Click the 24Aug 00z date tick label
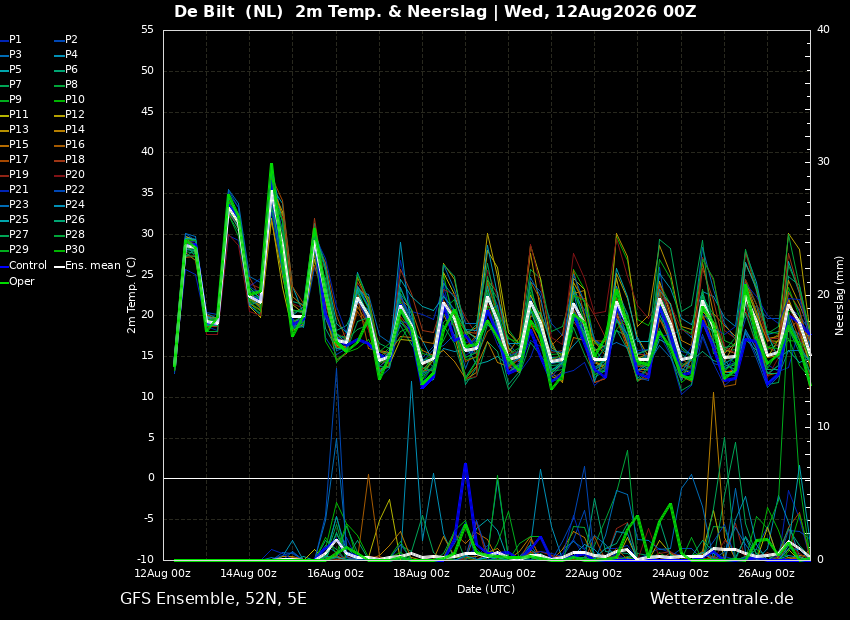 click(680, 573)
